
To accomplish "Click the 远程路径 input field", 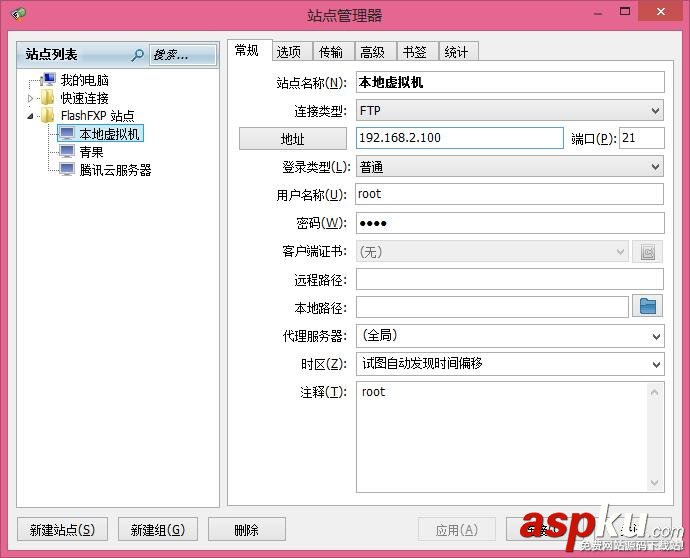I will click(510, 279).
